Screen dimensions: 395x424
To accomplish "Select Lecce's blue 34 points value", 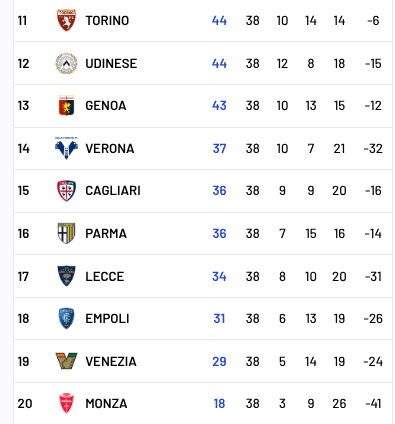I will pyautogui.click(x=219, y=276).
